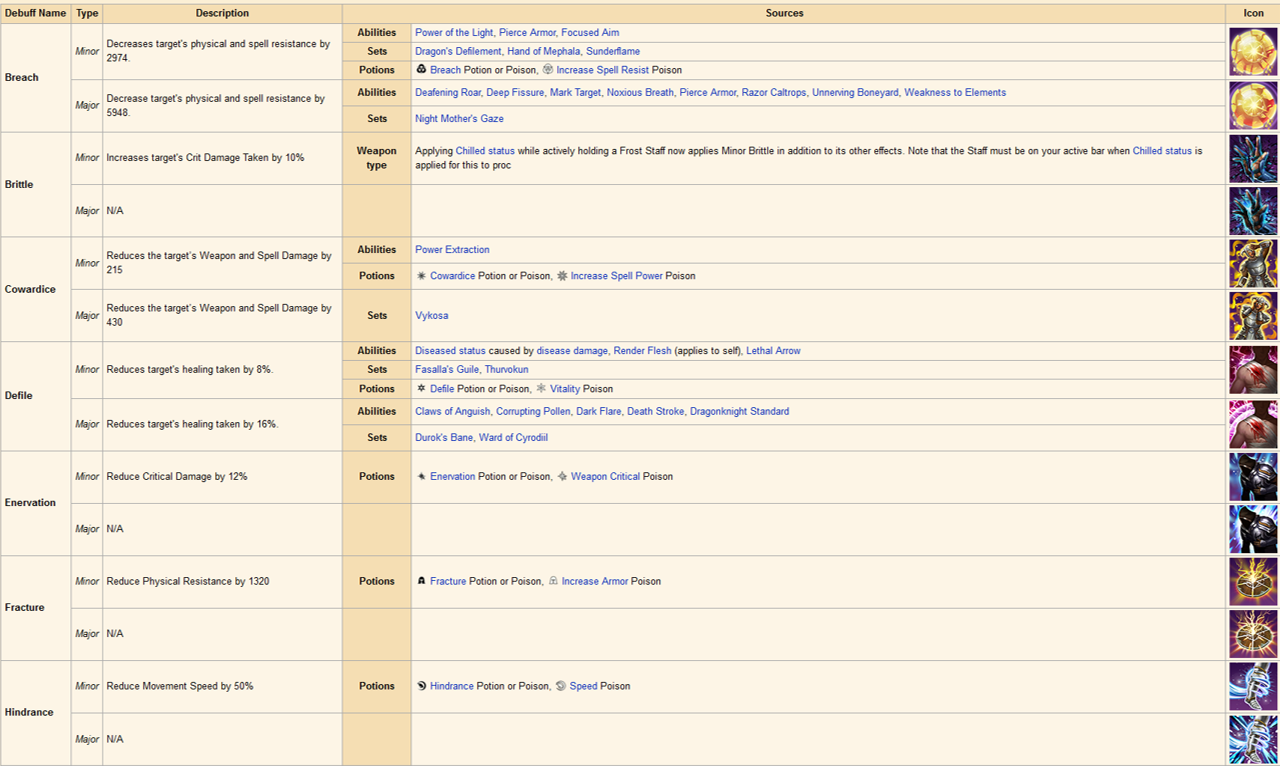This screenshot has height=766, width=1280.
Task: Click the Unnerving Boneyard link
Action: pos(855,92)
